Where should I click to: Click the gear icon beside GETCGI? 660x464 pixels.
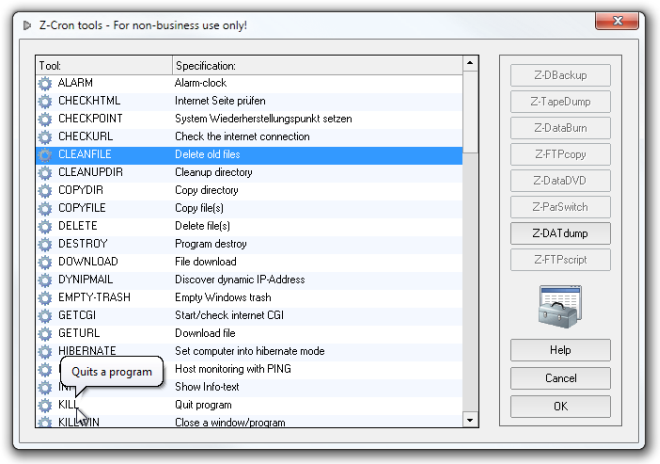click(x=45, y=316)
